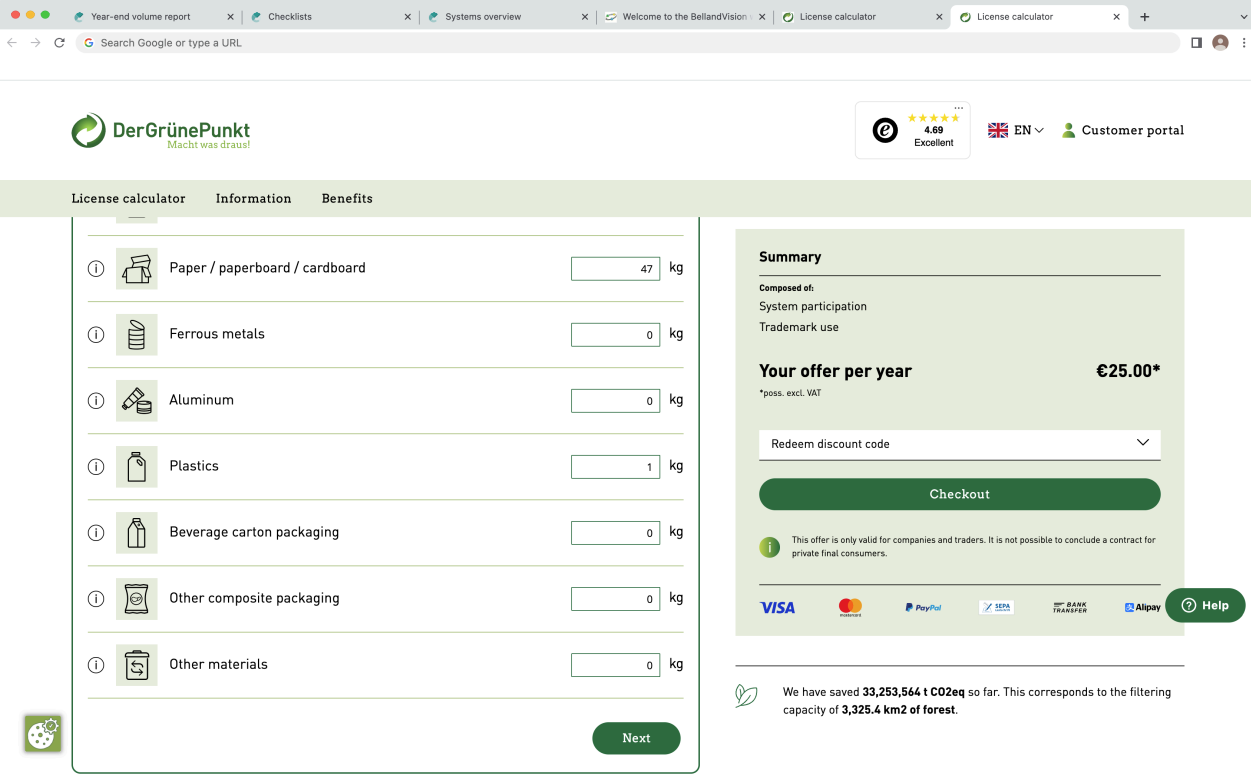
Task: Click the Beverage carton packaging icon
Action: pos(137,533)
